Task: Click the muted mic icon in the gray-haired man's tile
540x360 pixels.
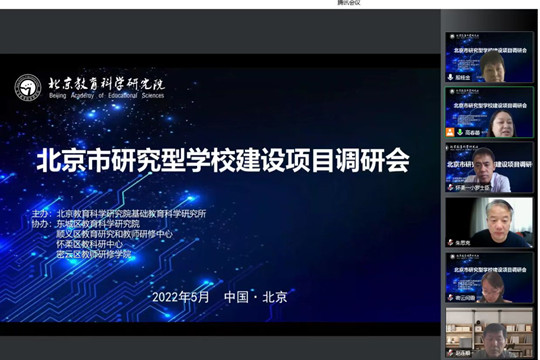Action: (450, 243)
